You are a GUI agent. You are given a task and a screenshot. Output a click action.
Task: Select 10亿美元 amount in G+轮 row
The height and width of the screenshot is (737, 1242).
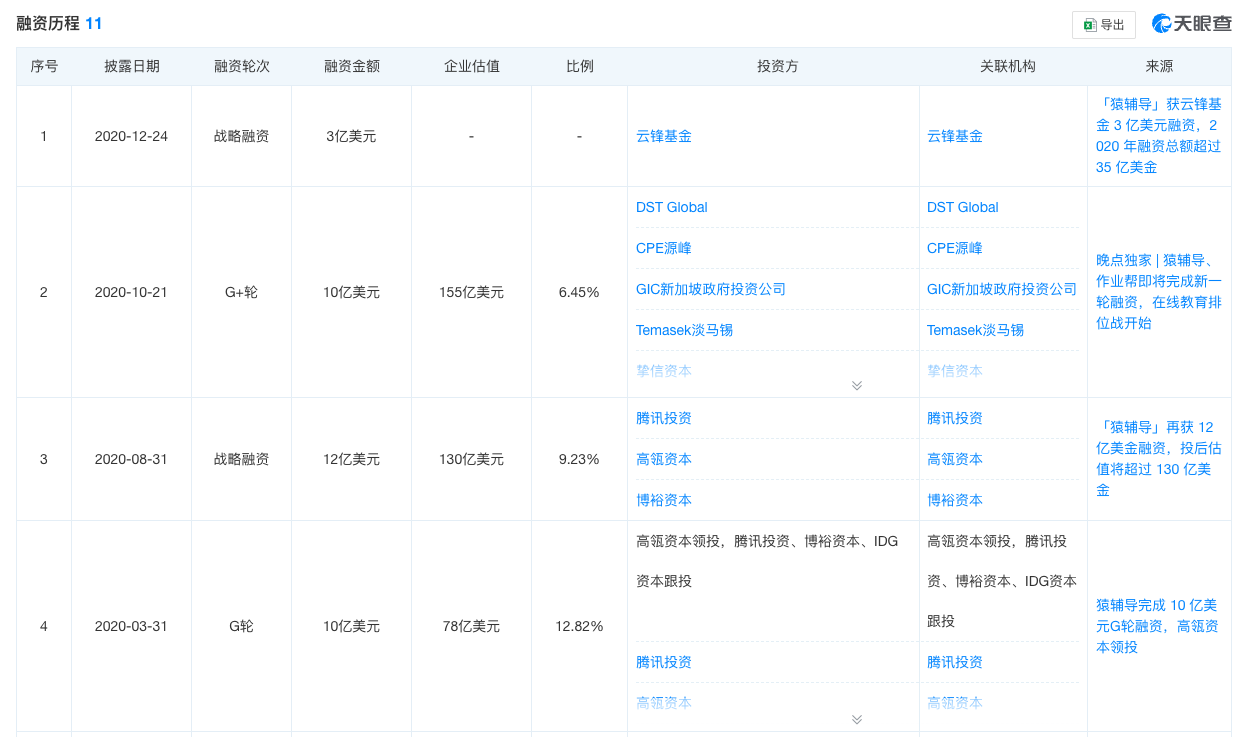point(351,292)
